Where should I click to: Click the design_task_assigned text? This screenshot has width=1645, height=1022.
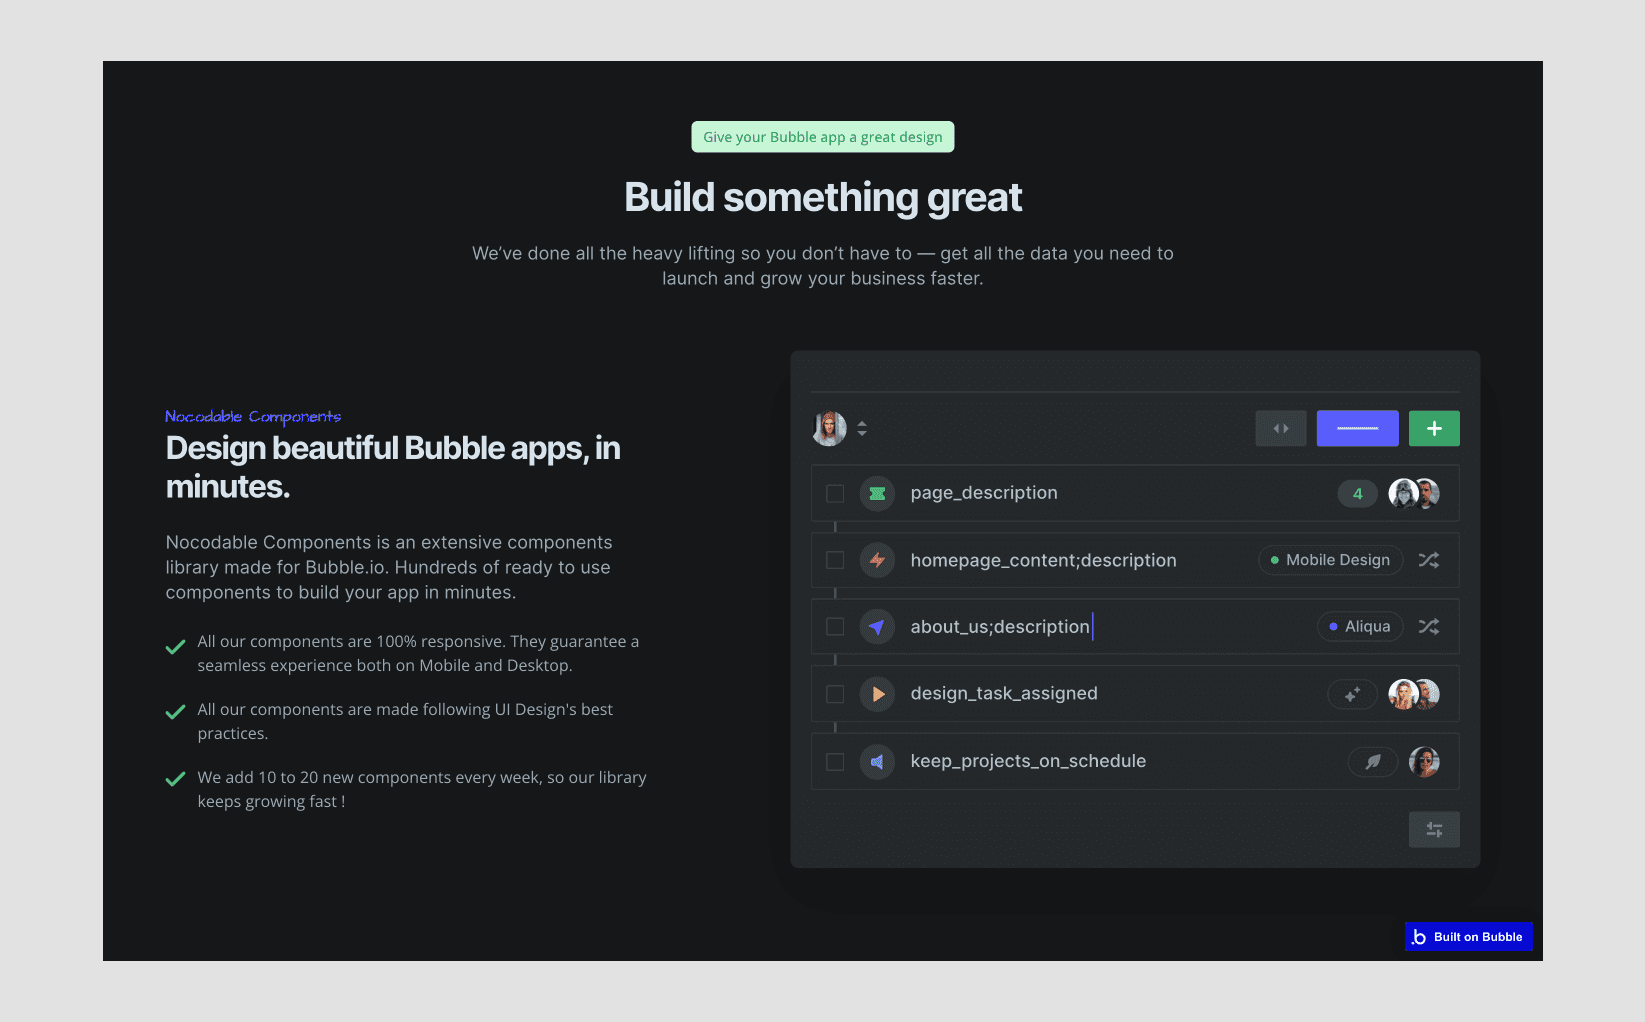pyautogui.click(x=1004, y=694)
